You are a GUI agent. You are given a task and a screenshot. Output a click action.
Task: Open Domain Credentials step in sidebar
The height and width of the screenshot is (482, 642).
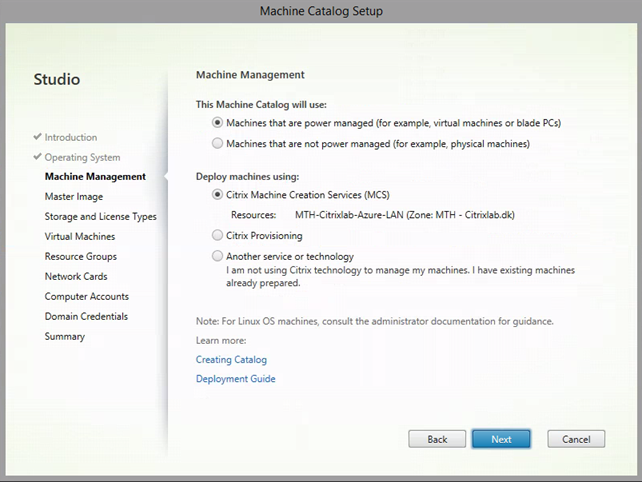[x=86, y=316]
